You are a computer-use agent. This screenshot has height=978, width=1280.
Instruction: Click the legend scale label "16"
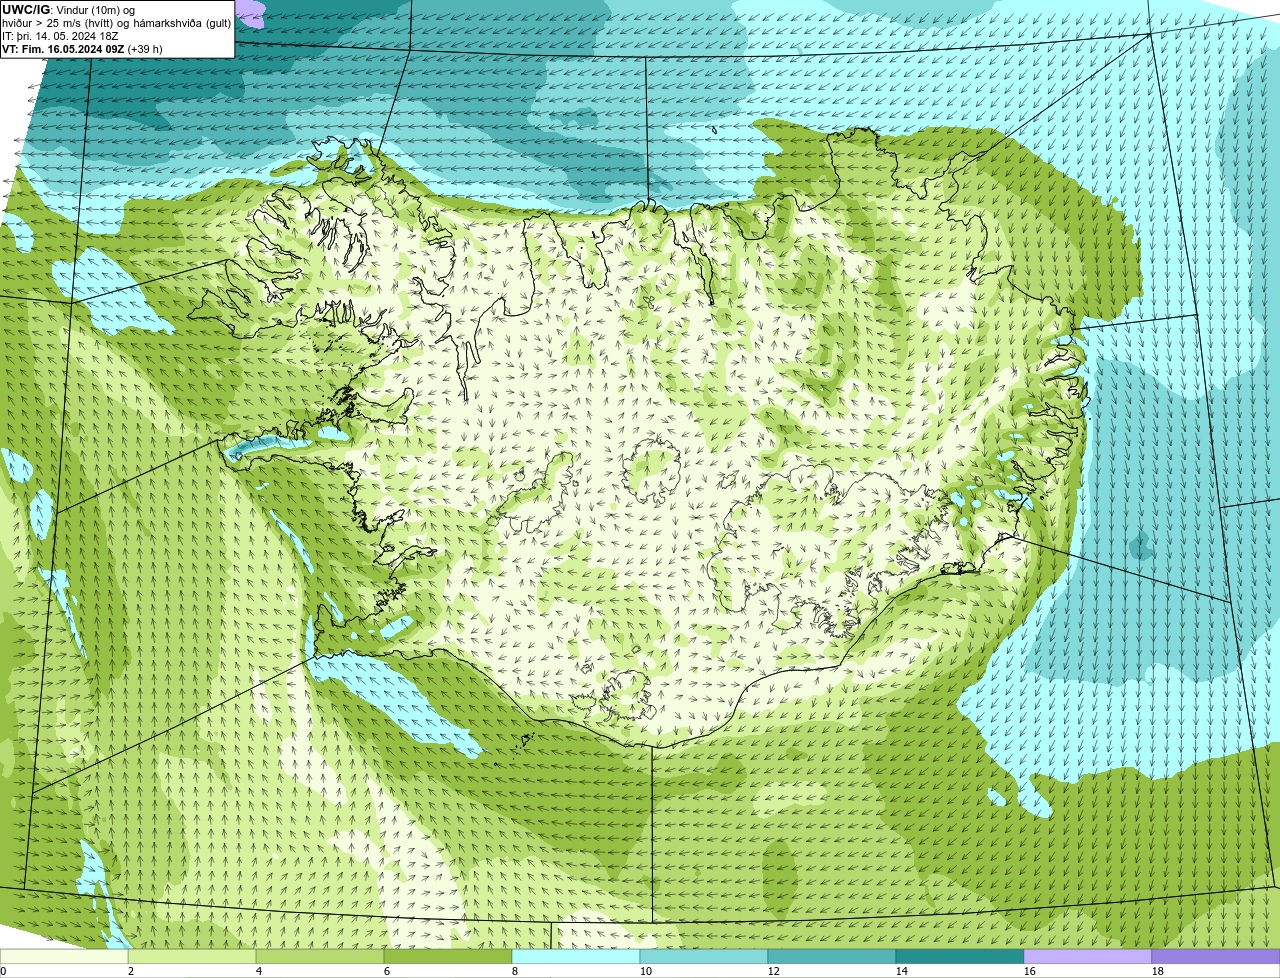(1030, 971)
